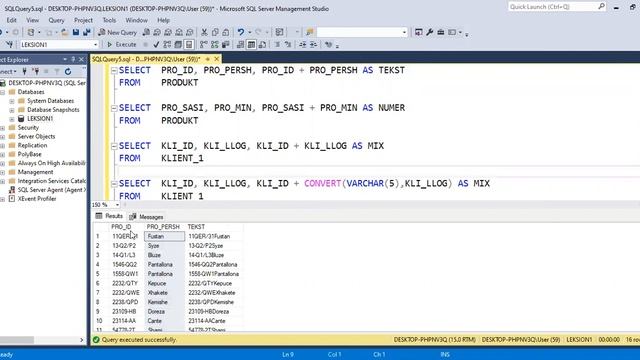
Task: Click the Database Engine Query icon
Action: click(x=146, y=32)
